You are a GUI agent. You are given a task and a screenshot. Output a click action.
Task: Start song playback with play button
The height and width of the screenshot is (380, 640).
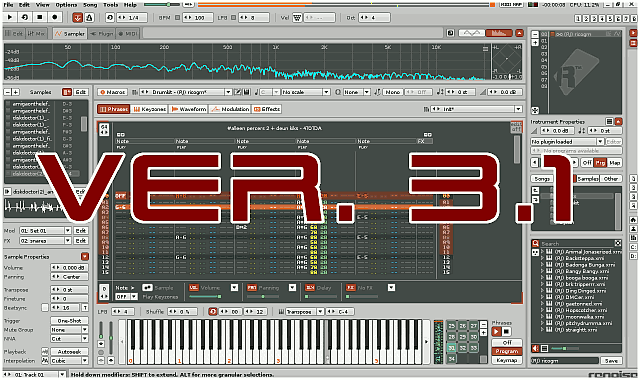tap(10, 17)
